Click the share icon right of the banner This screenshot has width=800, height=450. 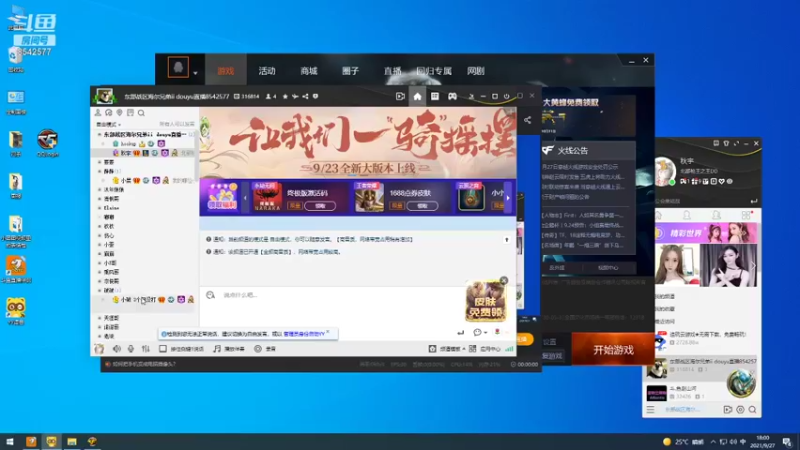click(528, 120)
